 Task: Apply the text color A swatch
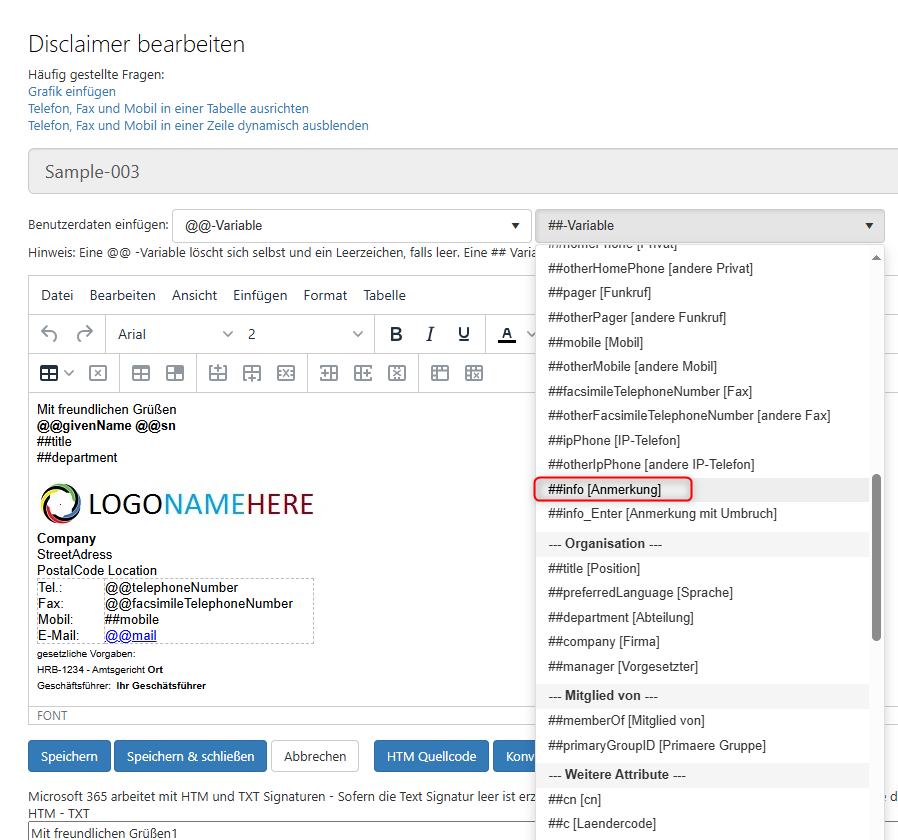pyautogui.click(x=506, y=334)
